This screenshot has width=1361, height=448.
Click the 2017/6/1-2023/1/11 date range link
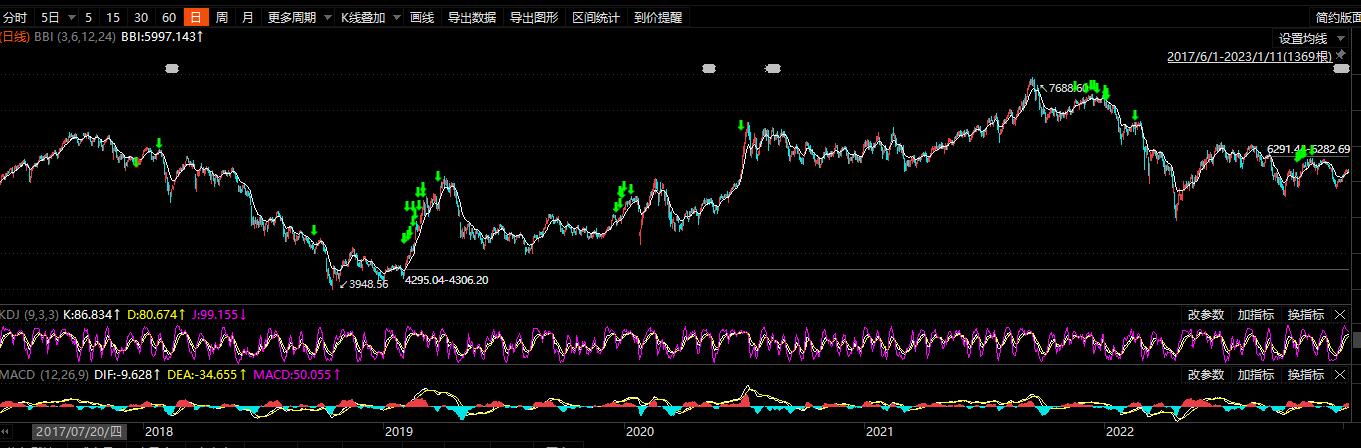1249,56
